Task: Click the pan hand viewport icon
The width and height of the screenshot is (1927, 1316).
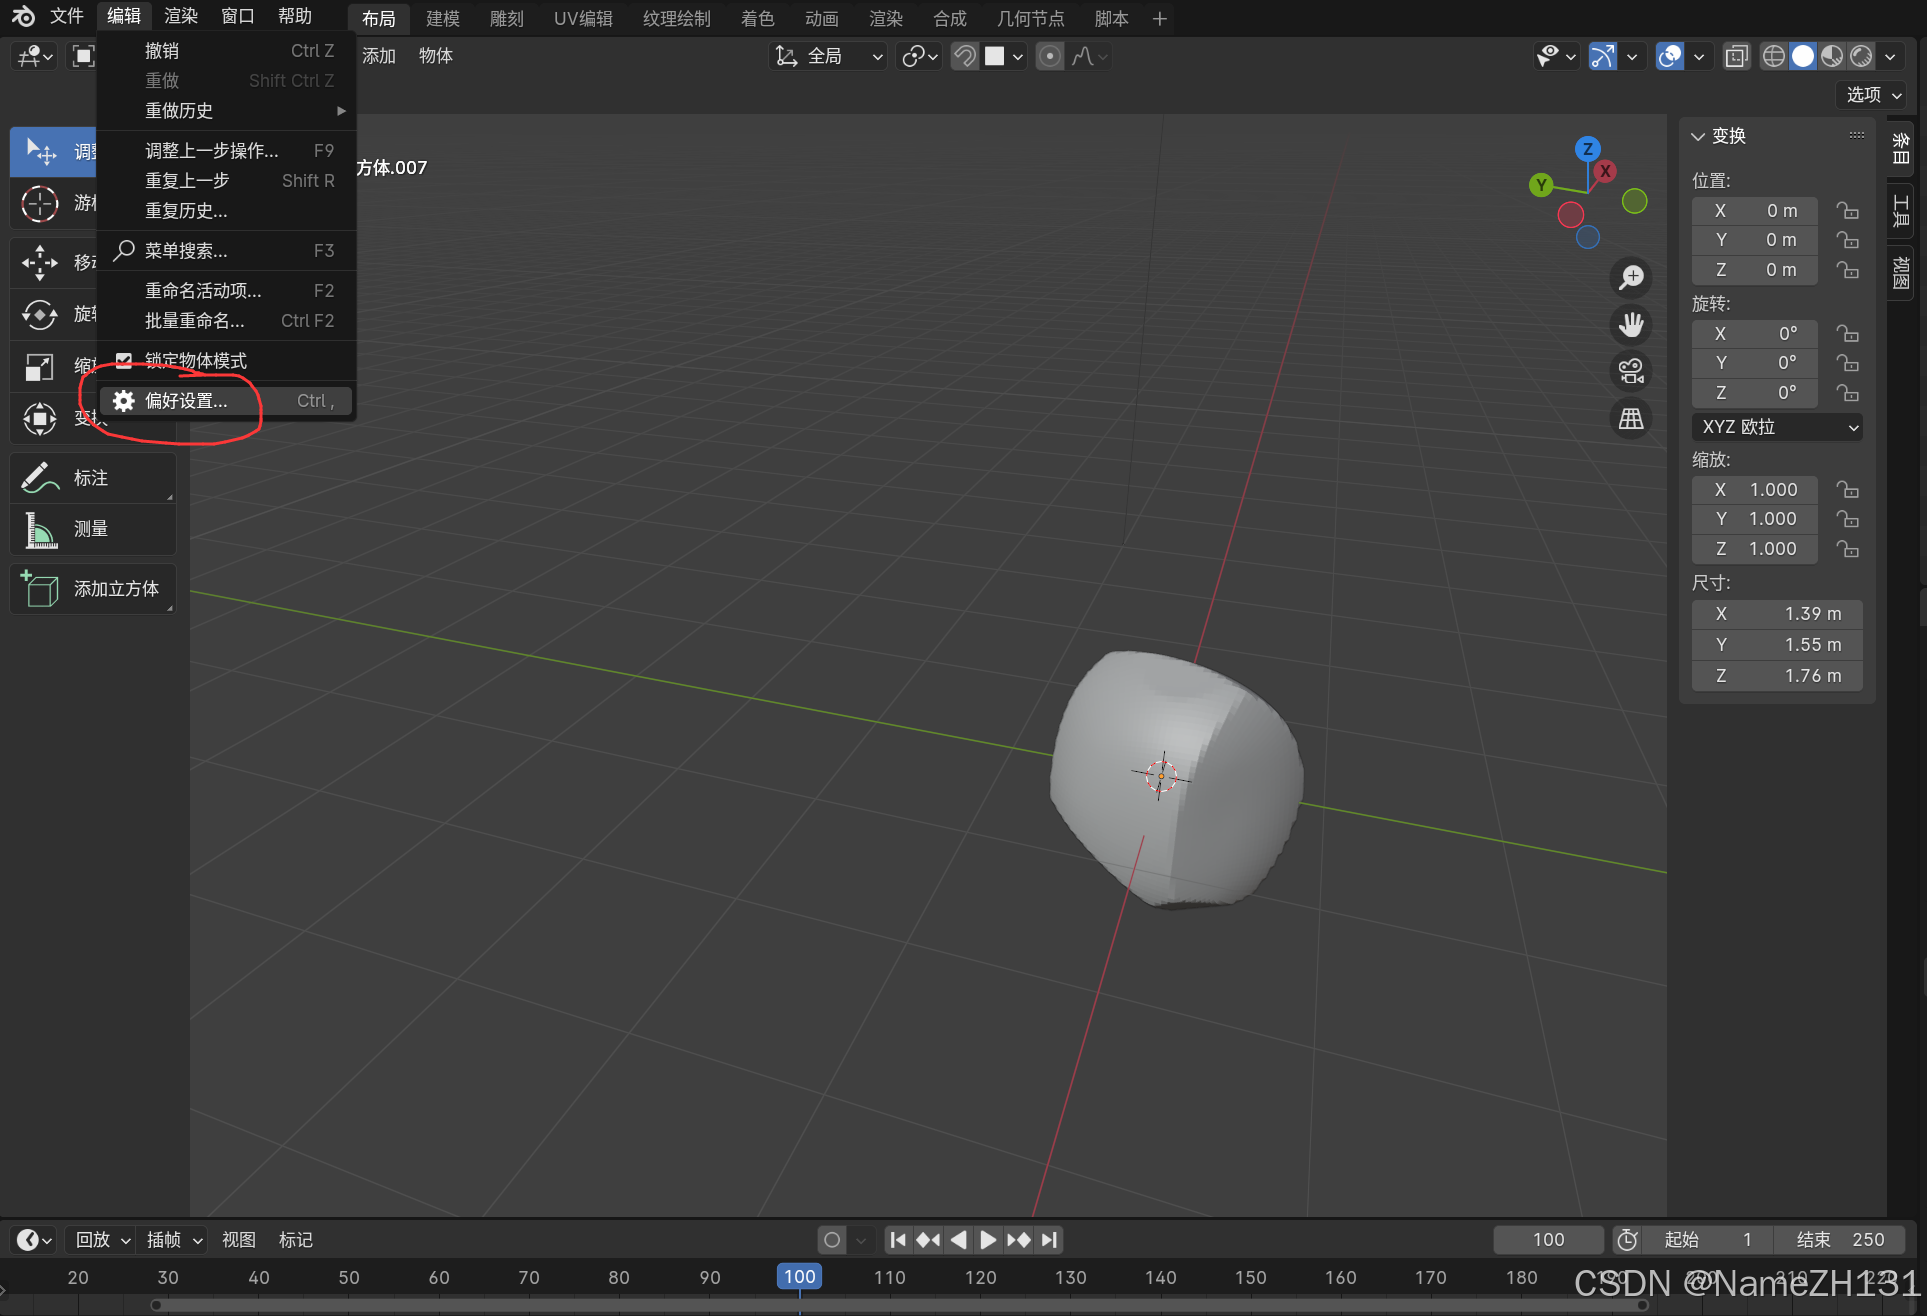Action: (x=1631, y=324)
